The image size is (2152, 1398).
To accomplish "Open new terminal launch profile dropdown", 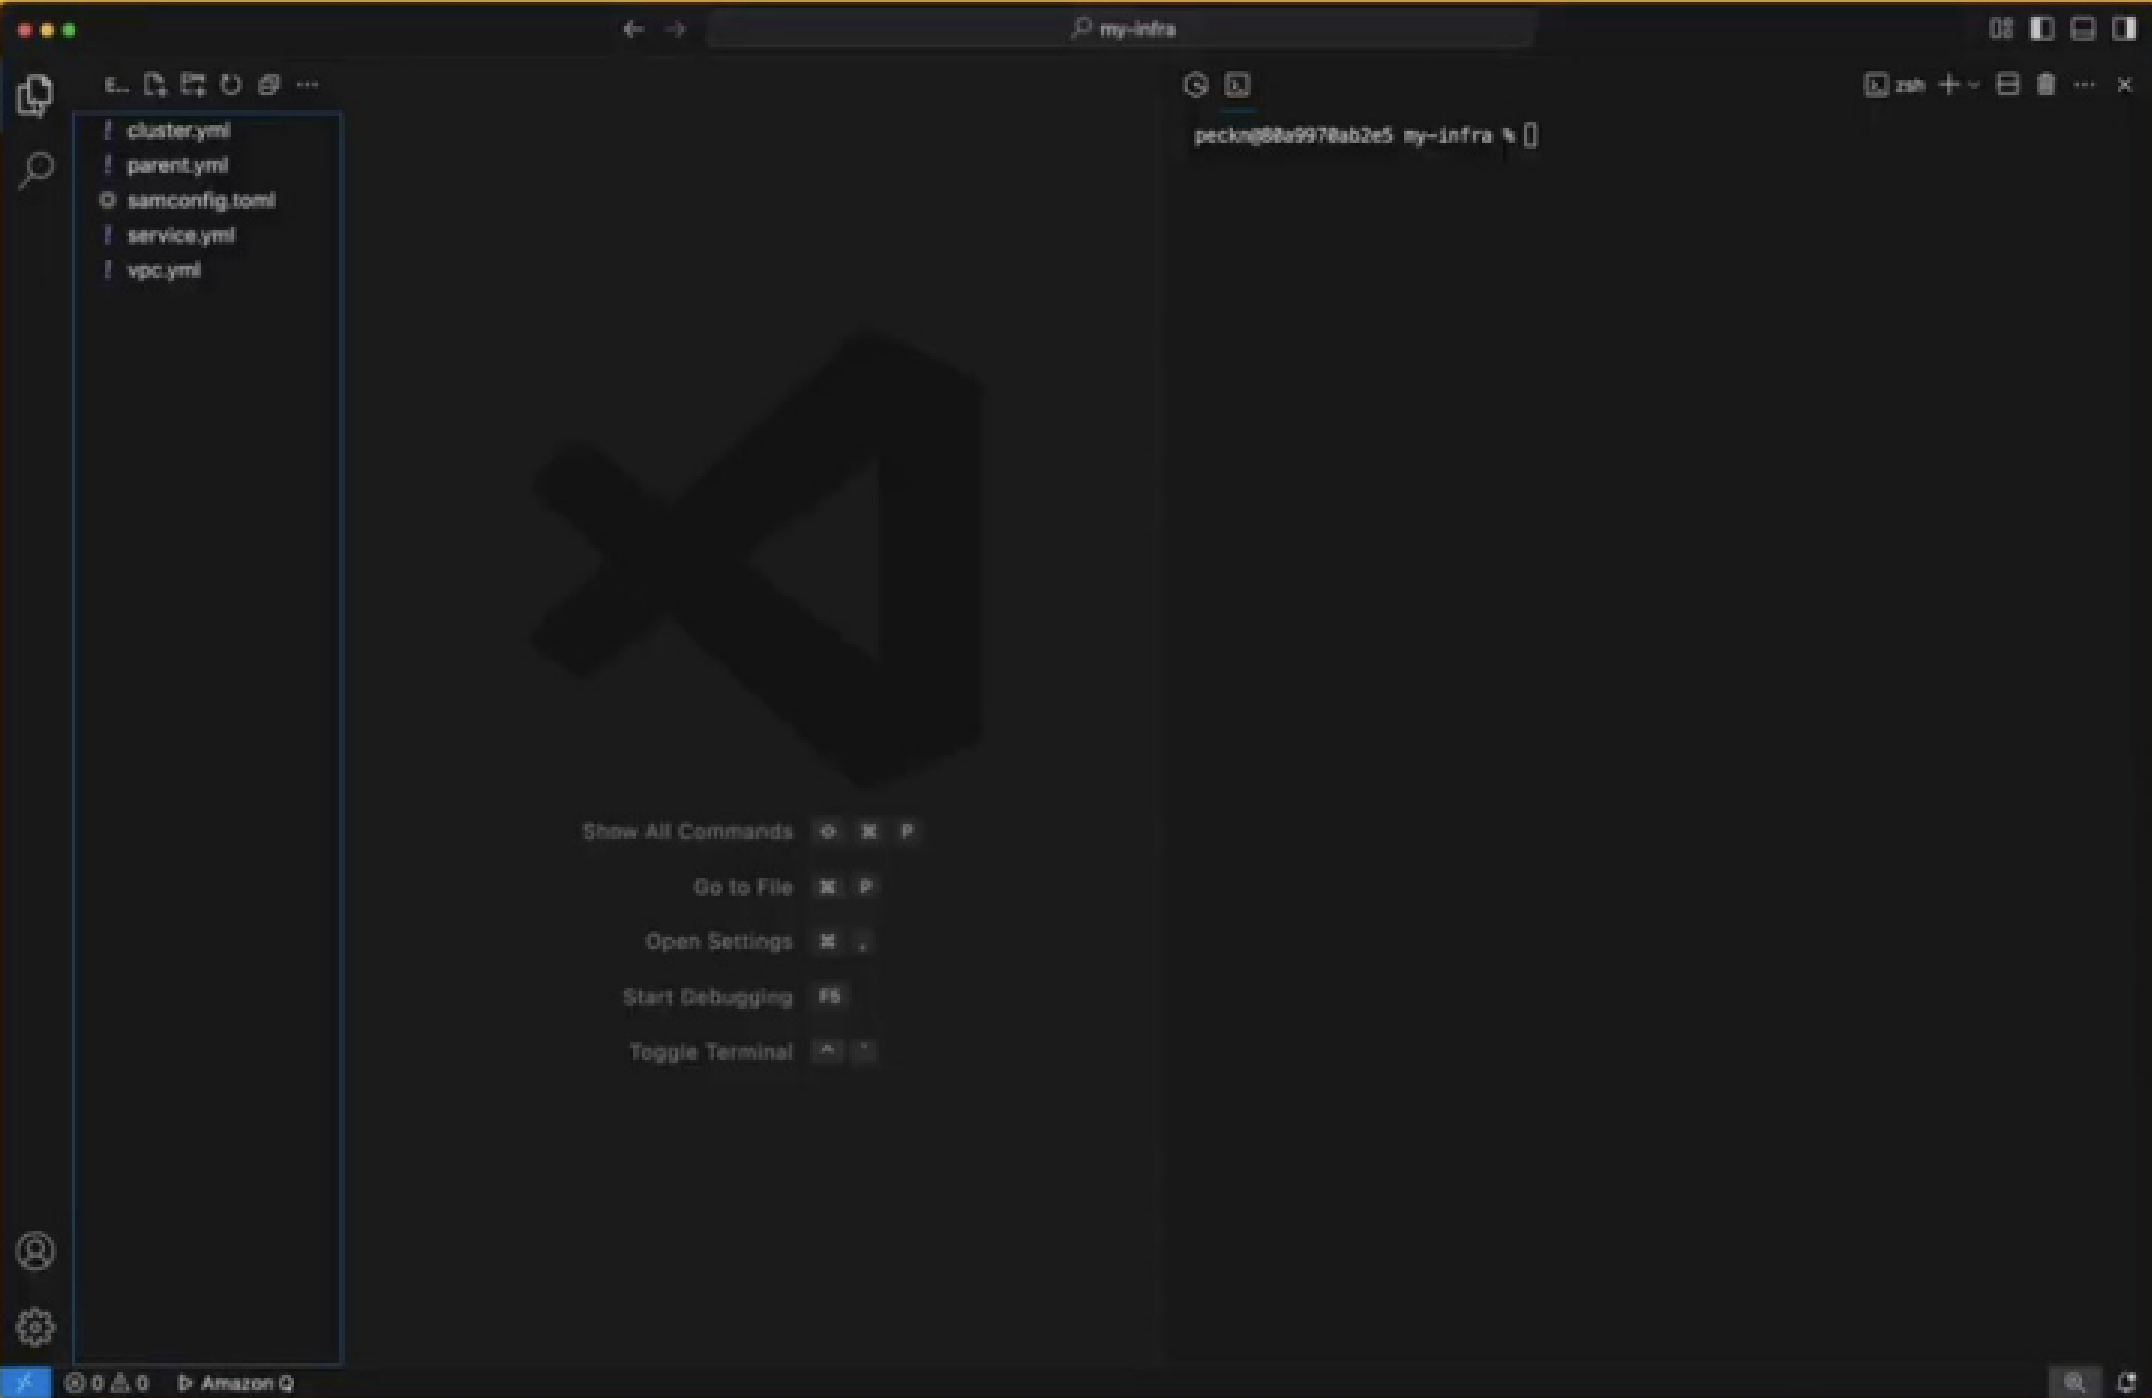I will pos(1974,85).
